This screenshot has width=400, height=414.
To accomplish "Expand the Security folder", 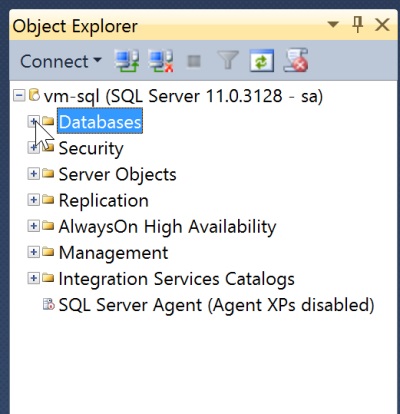I will pos(33,148).
